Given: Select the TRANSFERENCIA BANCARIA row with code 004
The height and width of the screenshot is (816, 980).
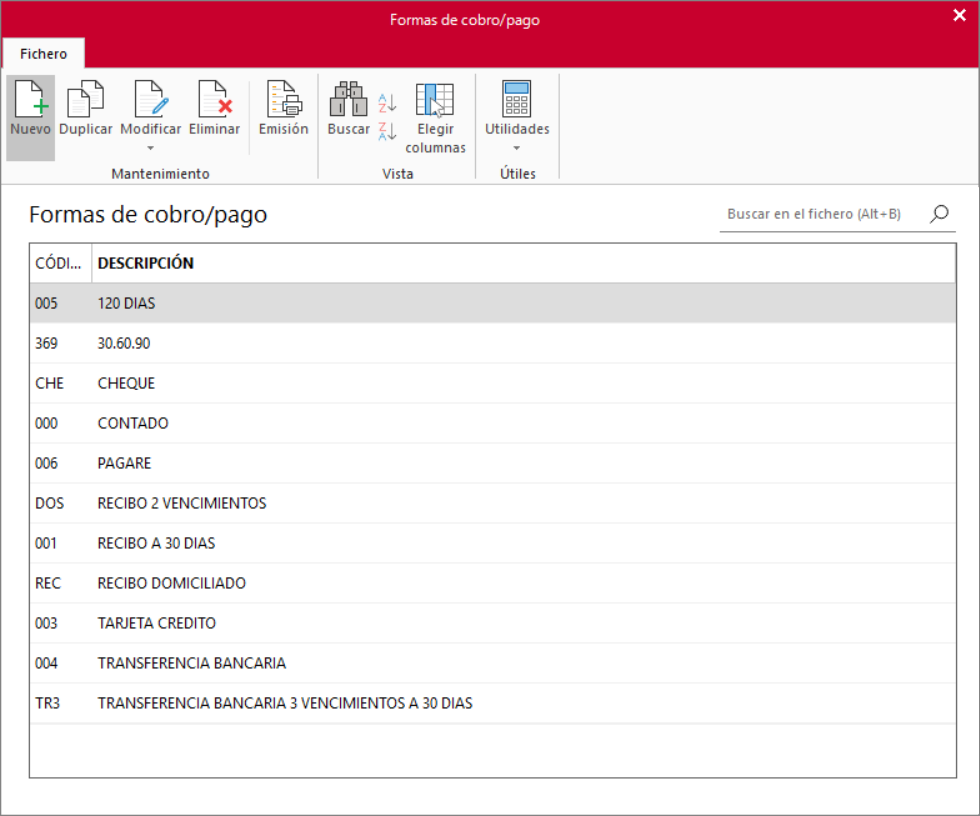Looking at the screenshot, I should tap(492, 663).
